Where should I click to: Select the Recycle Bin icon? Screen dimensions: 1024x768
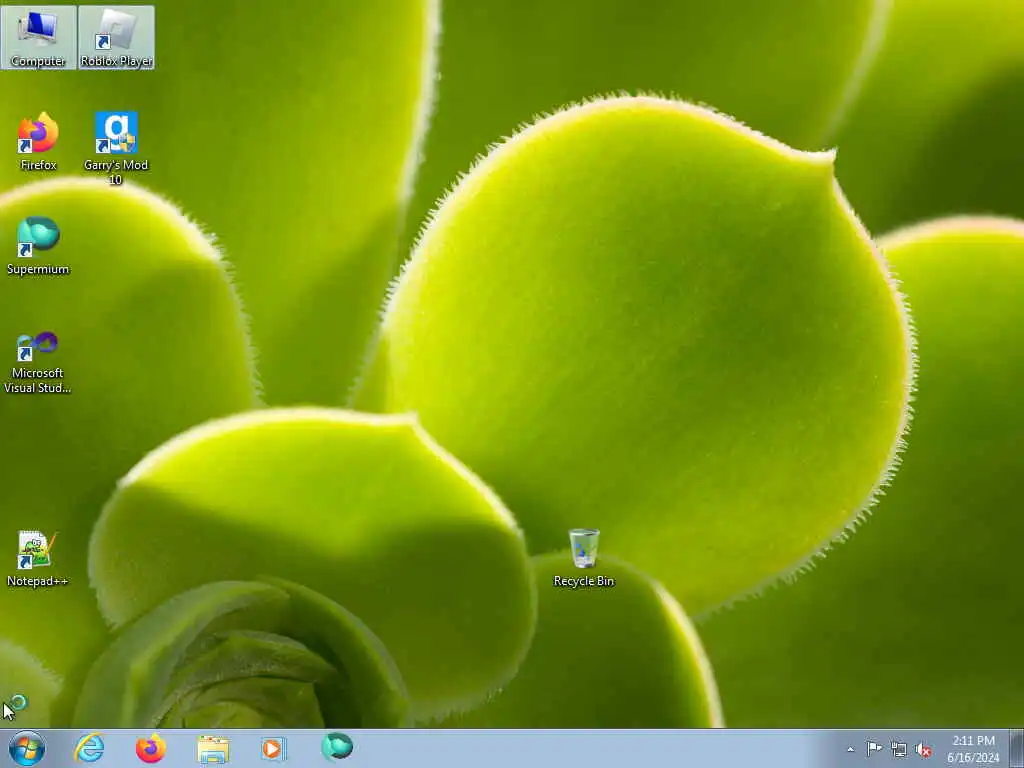(x=584, y=558)
